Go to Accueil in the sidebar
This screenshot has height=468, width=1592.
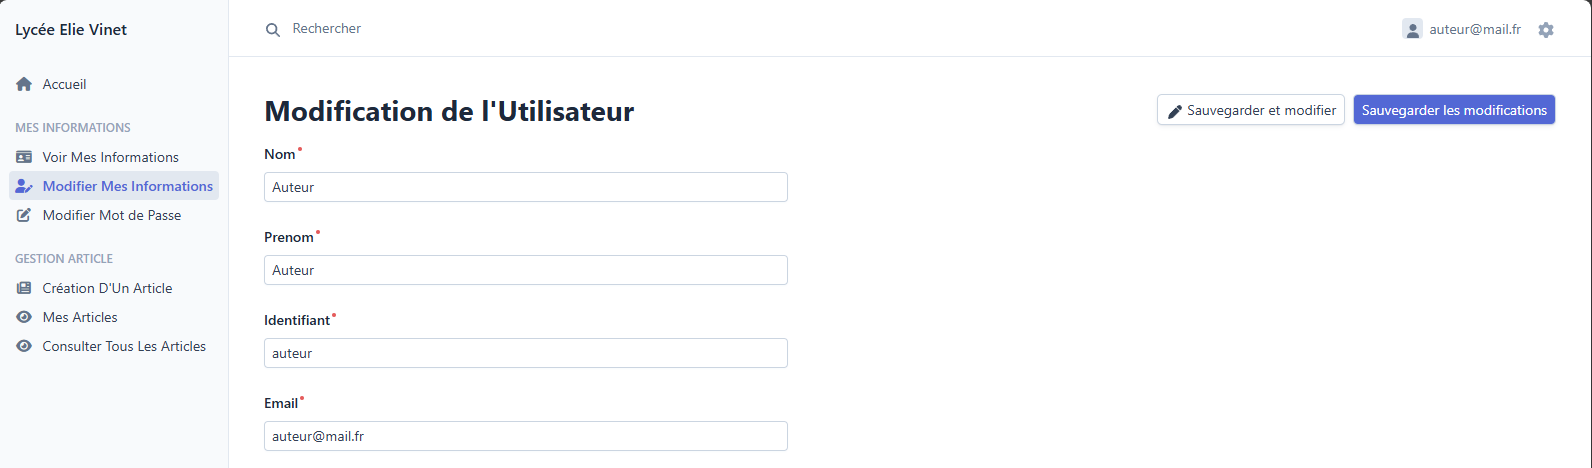64,85
